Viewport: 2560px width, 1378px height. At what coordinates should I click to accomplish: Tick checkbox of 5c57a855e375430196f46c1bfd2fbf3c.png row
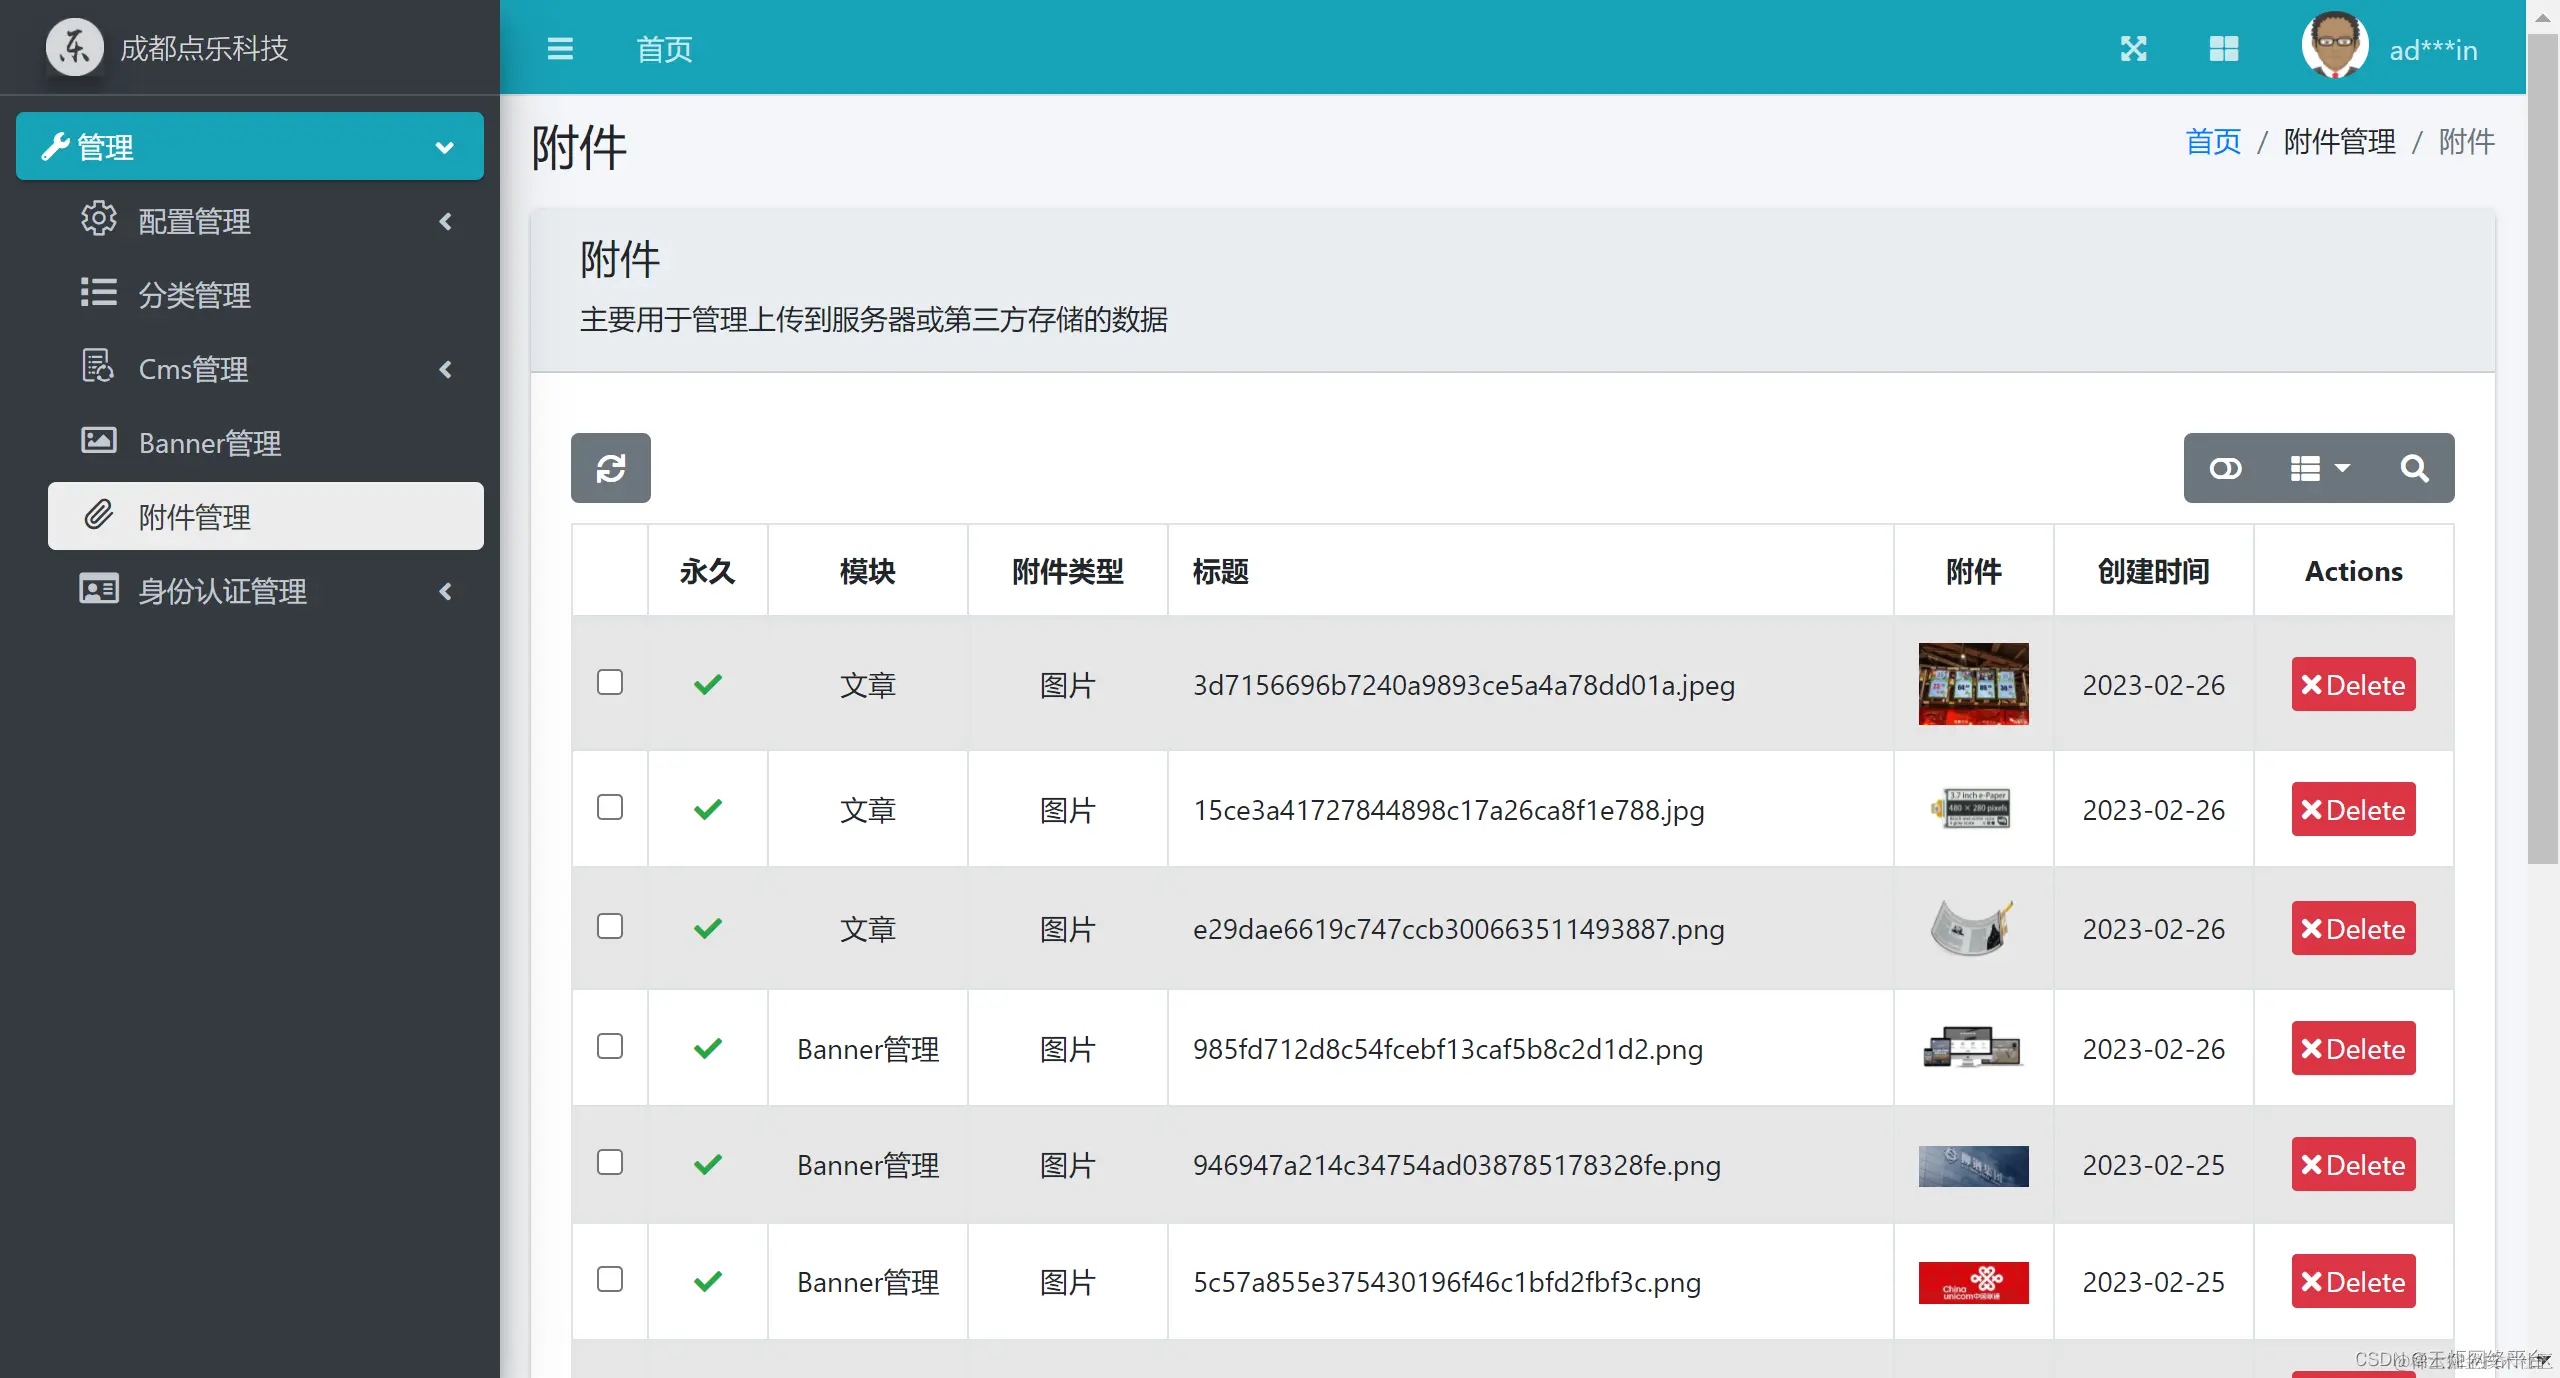click(x=609, y=1279)
